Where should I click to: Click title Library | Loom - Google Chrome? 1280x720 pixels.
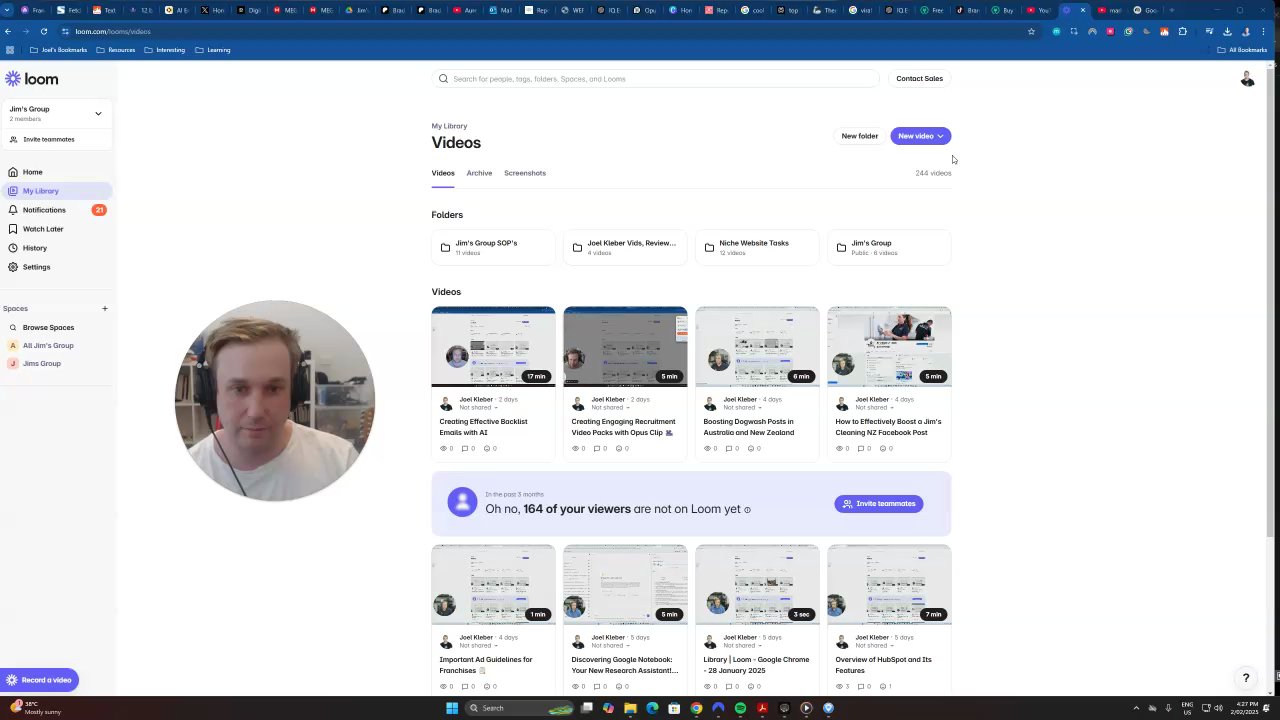coord(756,665)
